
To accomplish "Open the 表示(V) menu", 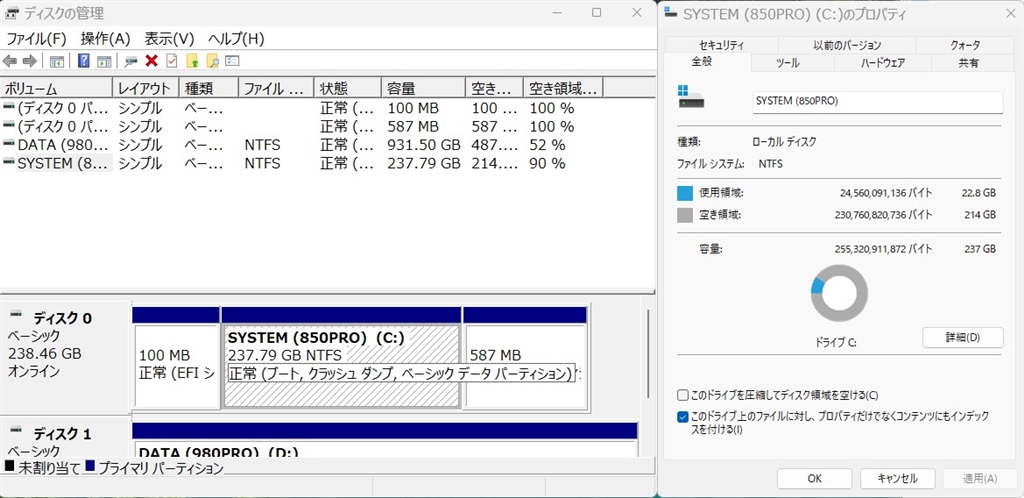I will tap(169, 39).
